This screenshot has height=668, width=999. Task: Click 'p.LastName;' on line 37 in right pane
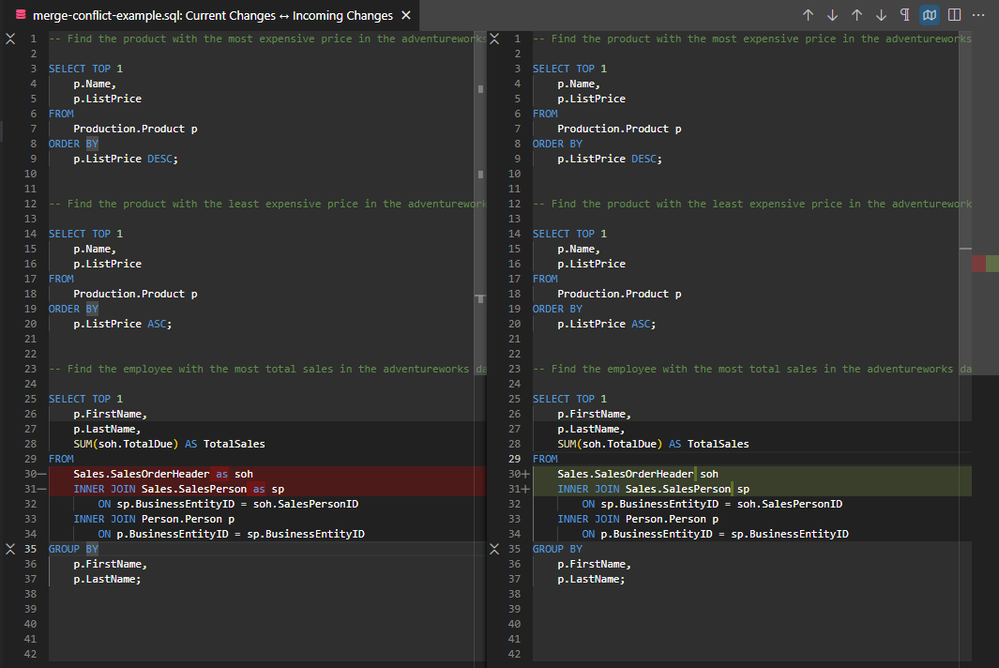(591, 579)
